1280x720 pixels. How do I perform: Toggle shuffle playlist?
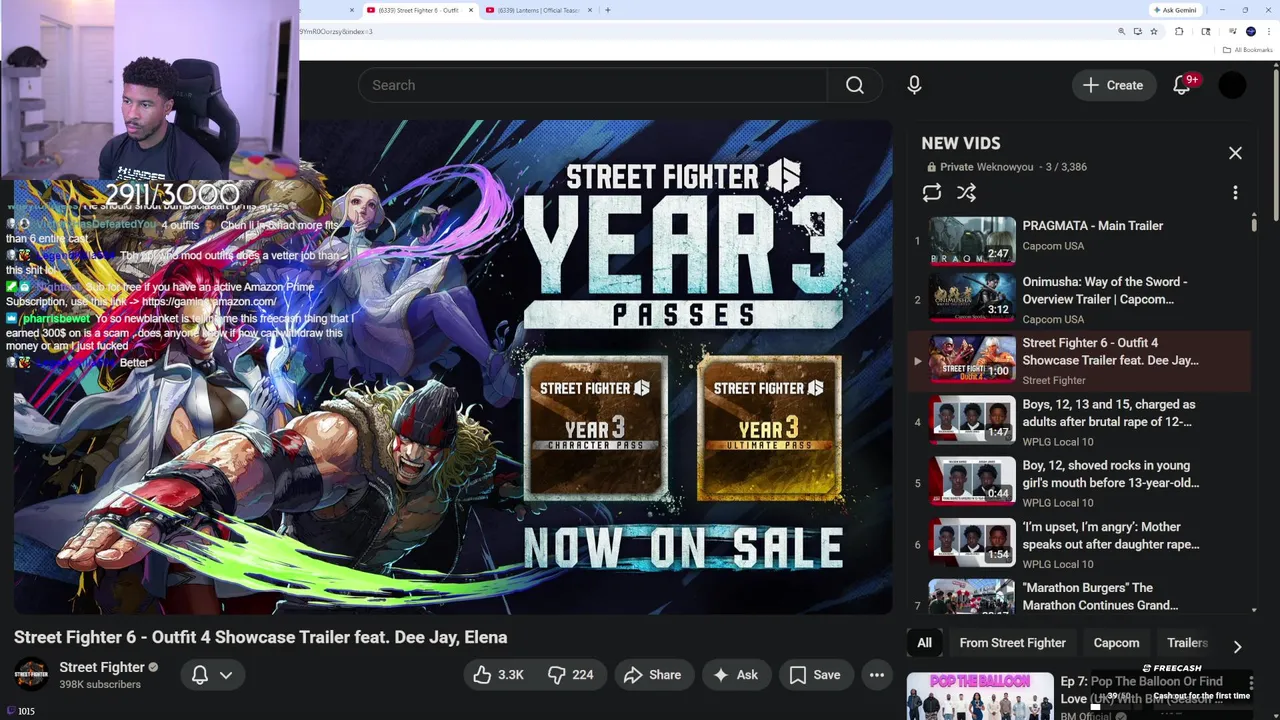[x=966, y=193]
